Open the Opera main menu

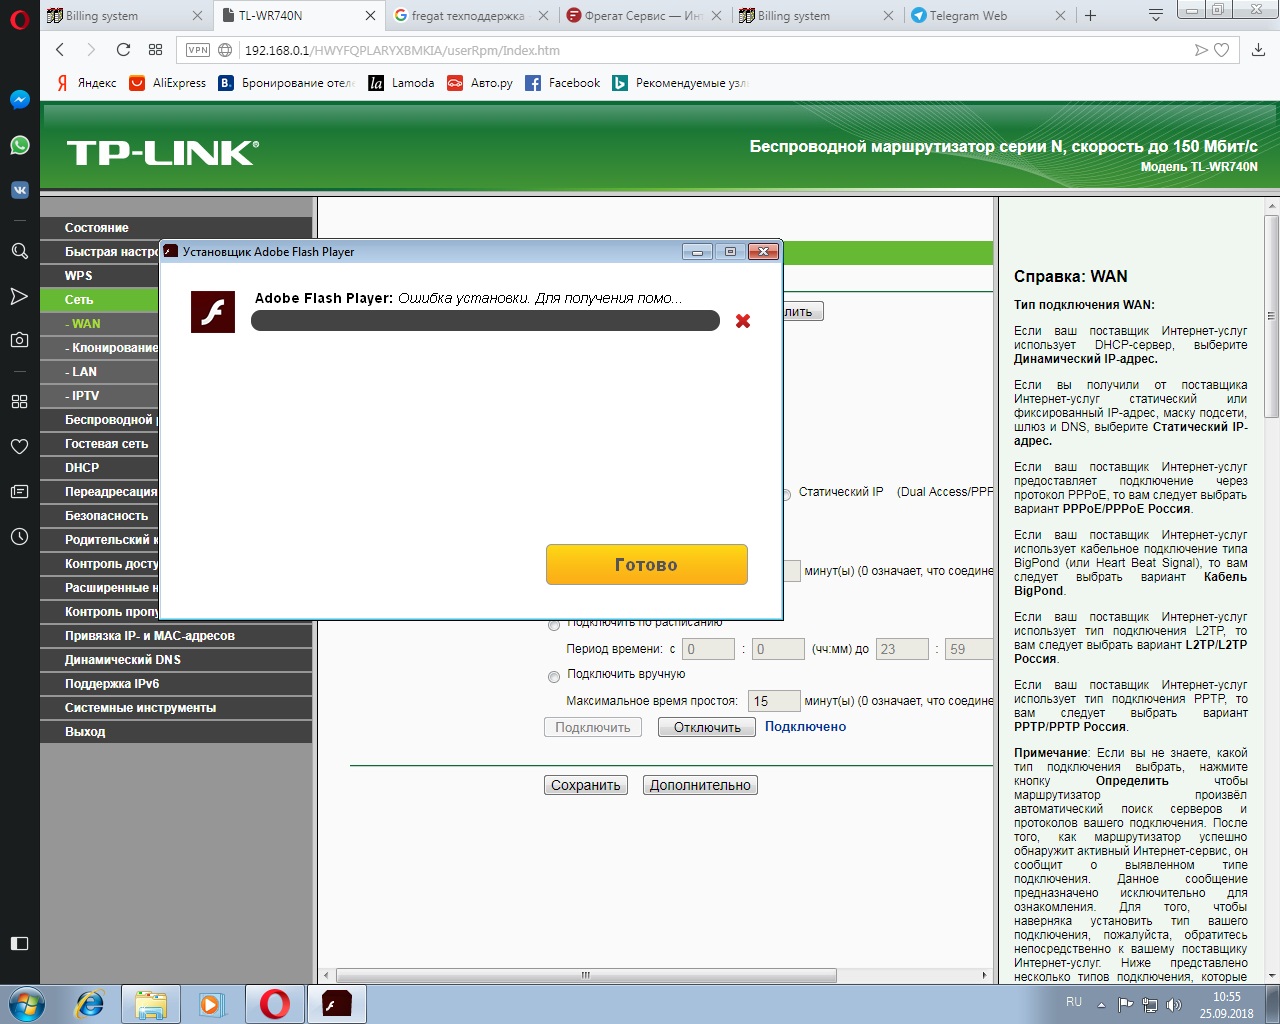point(19,20)
